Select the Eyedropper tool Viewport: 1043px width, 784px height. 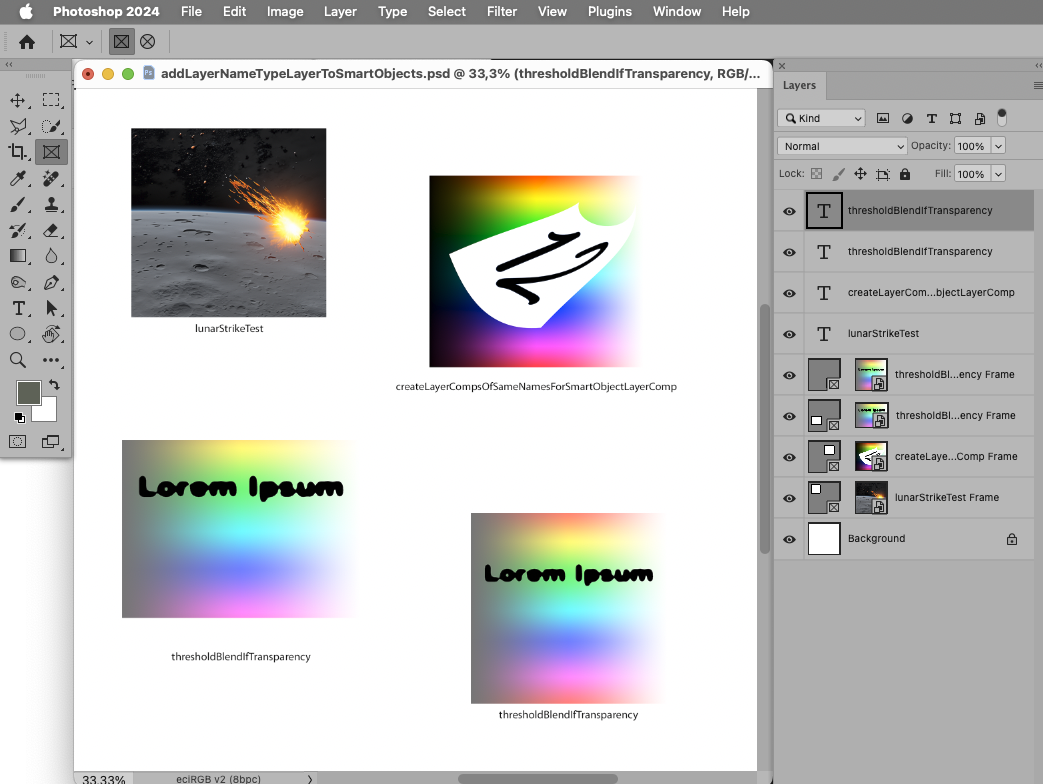click(16, 177)
